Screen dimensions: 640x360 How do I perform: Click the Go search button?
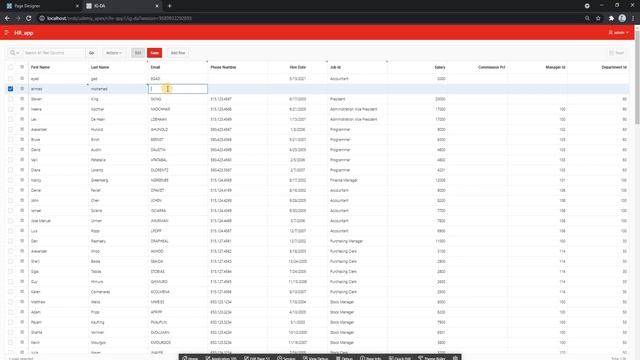(91, 53)
